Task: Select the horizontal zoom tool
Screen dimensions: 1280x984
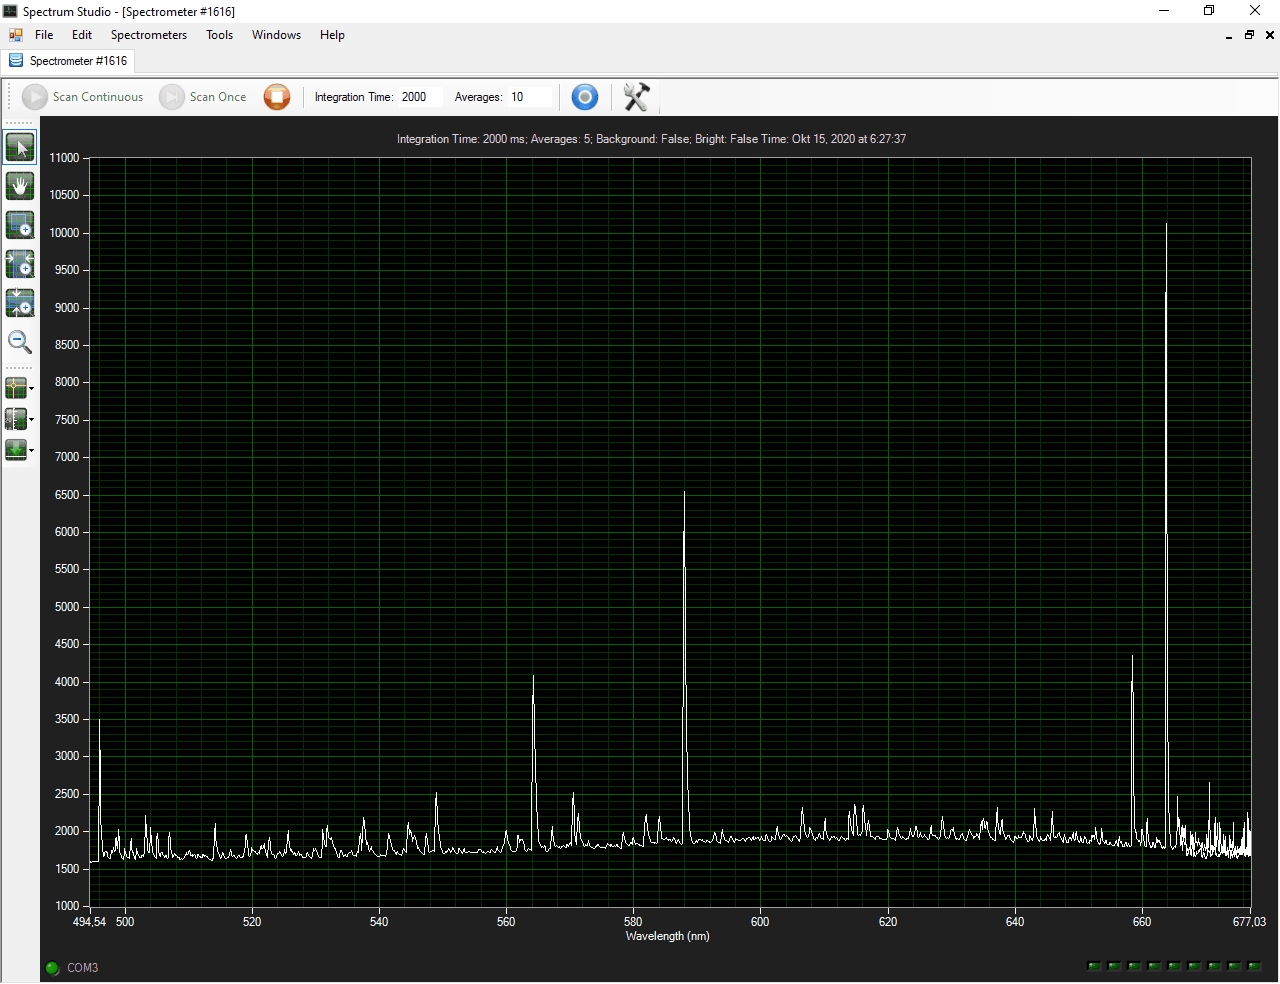Action: click(20, 264)
